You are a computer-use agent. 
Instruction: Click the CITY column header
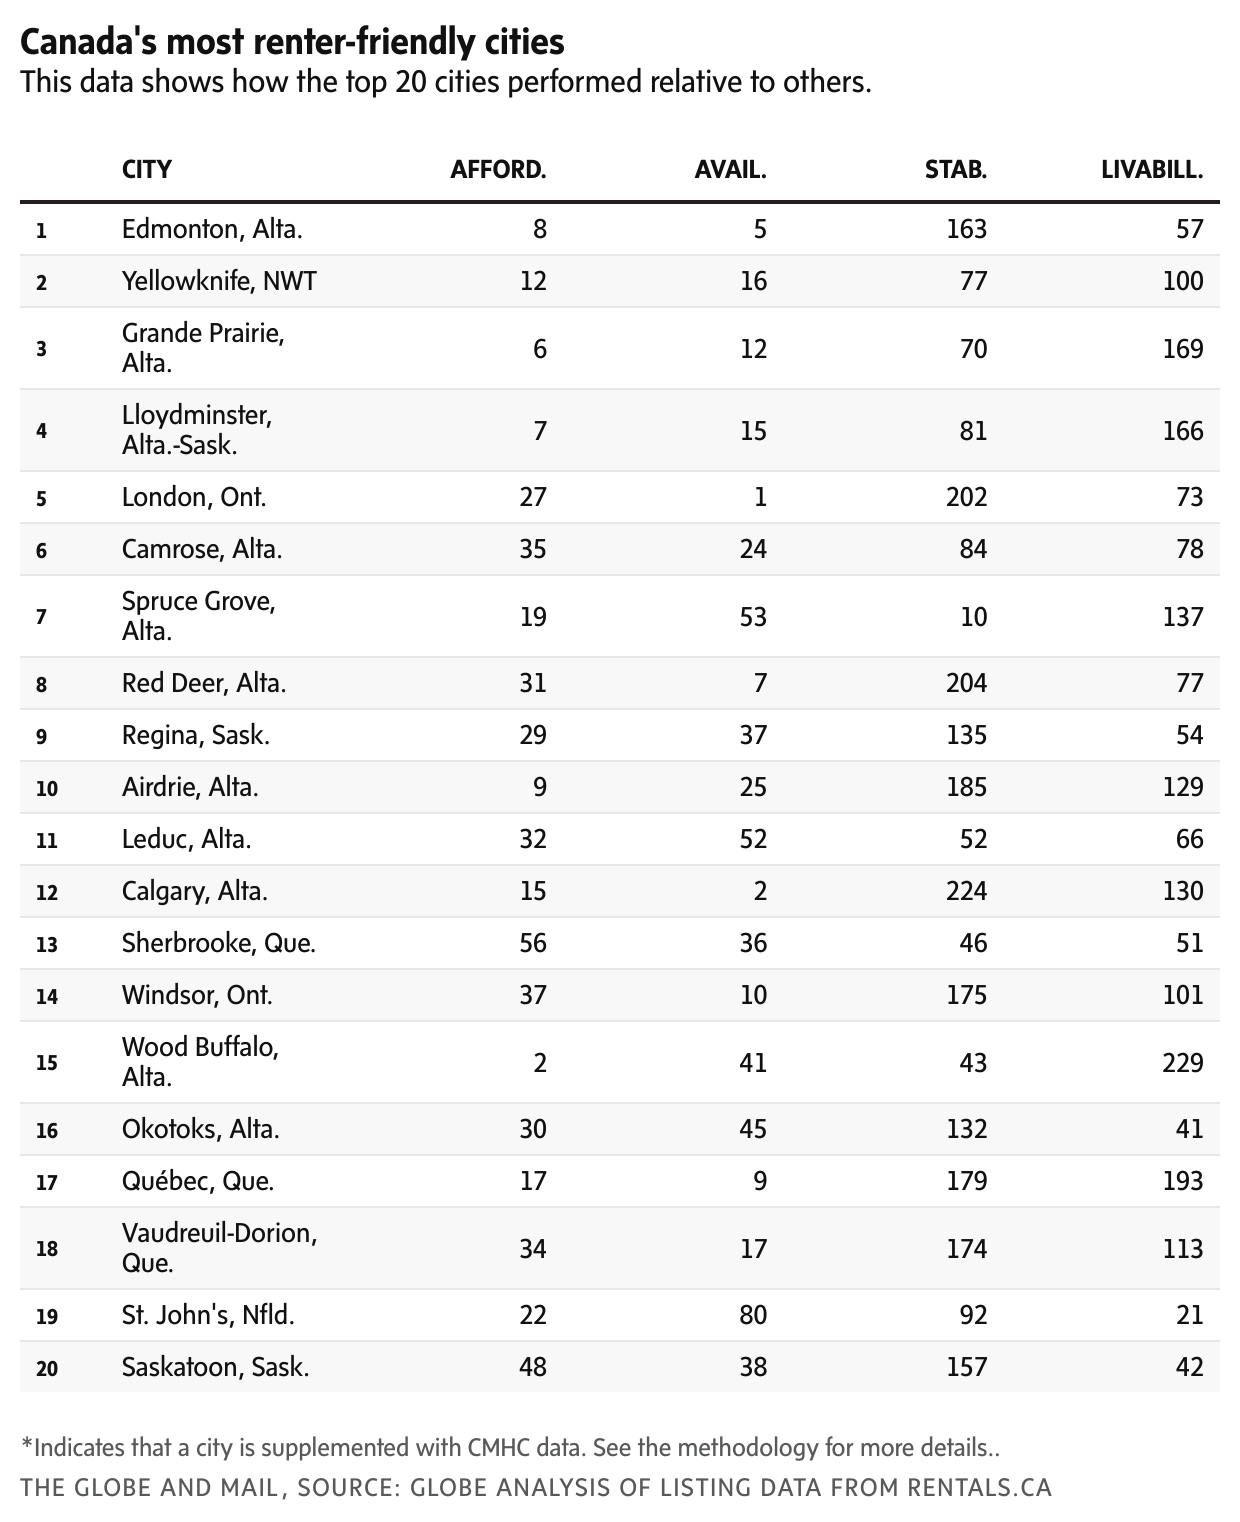tap(147, 169)
